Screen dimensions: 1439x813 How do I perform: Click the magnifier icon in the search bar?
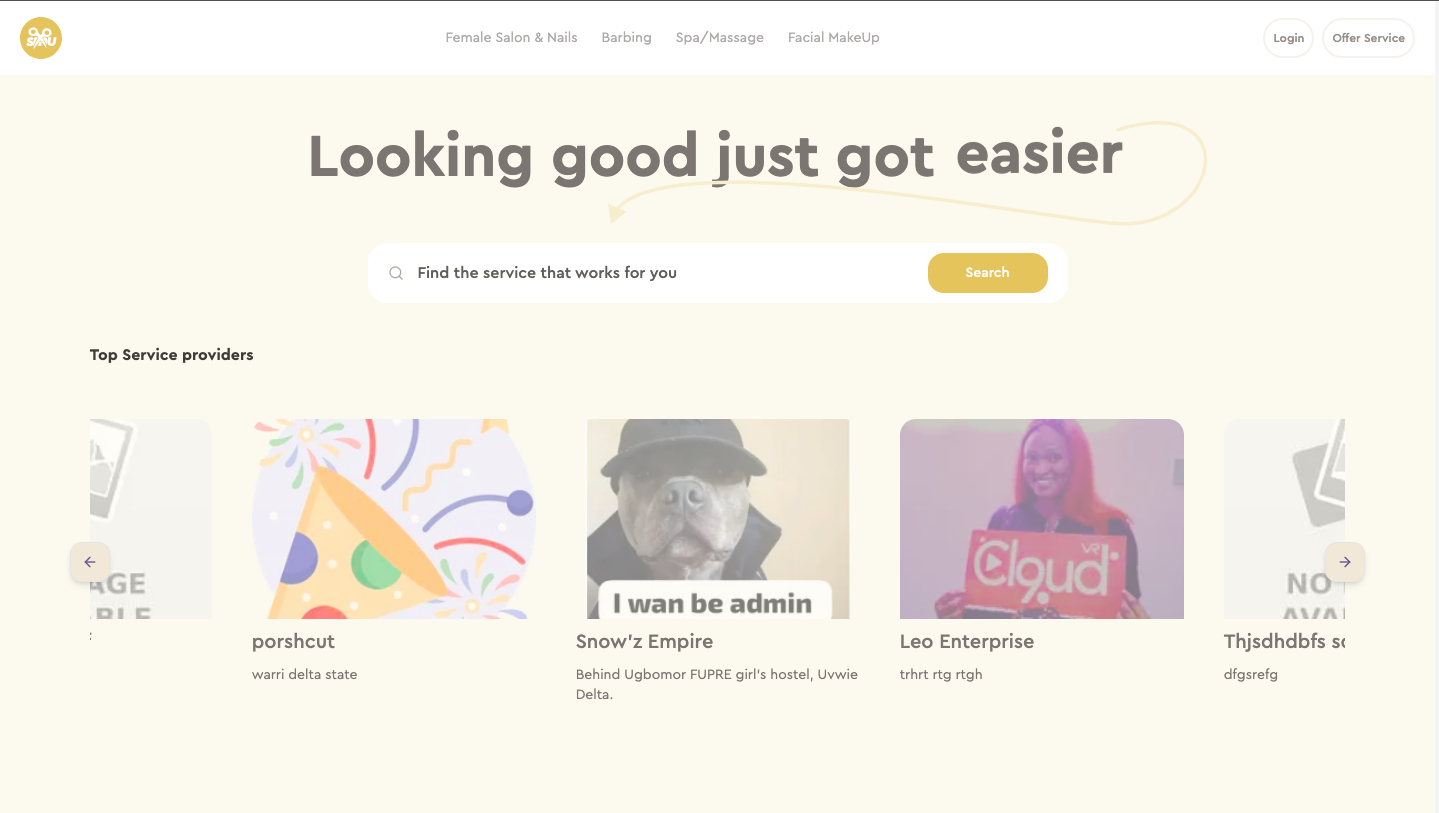396,273
